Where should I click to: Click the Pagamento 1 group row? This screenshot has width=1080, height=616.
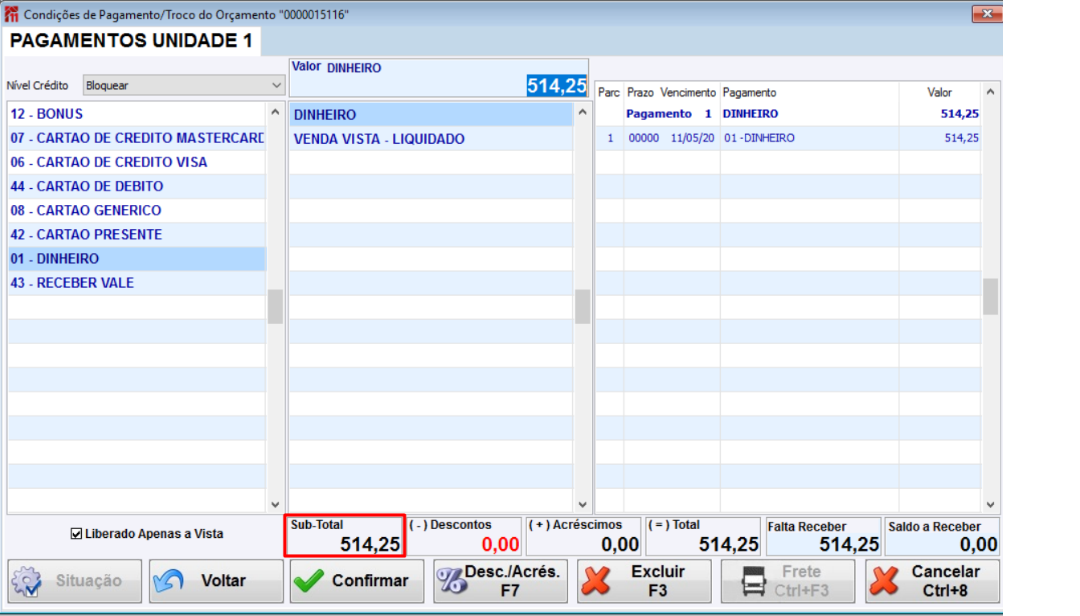pos(788,114)
